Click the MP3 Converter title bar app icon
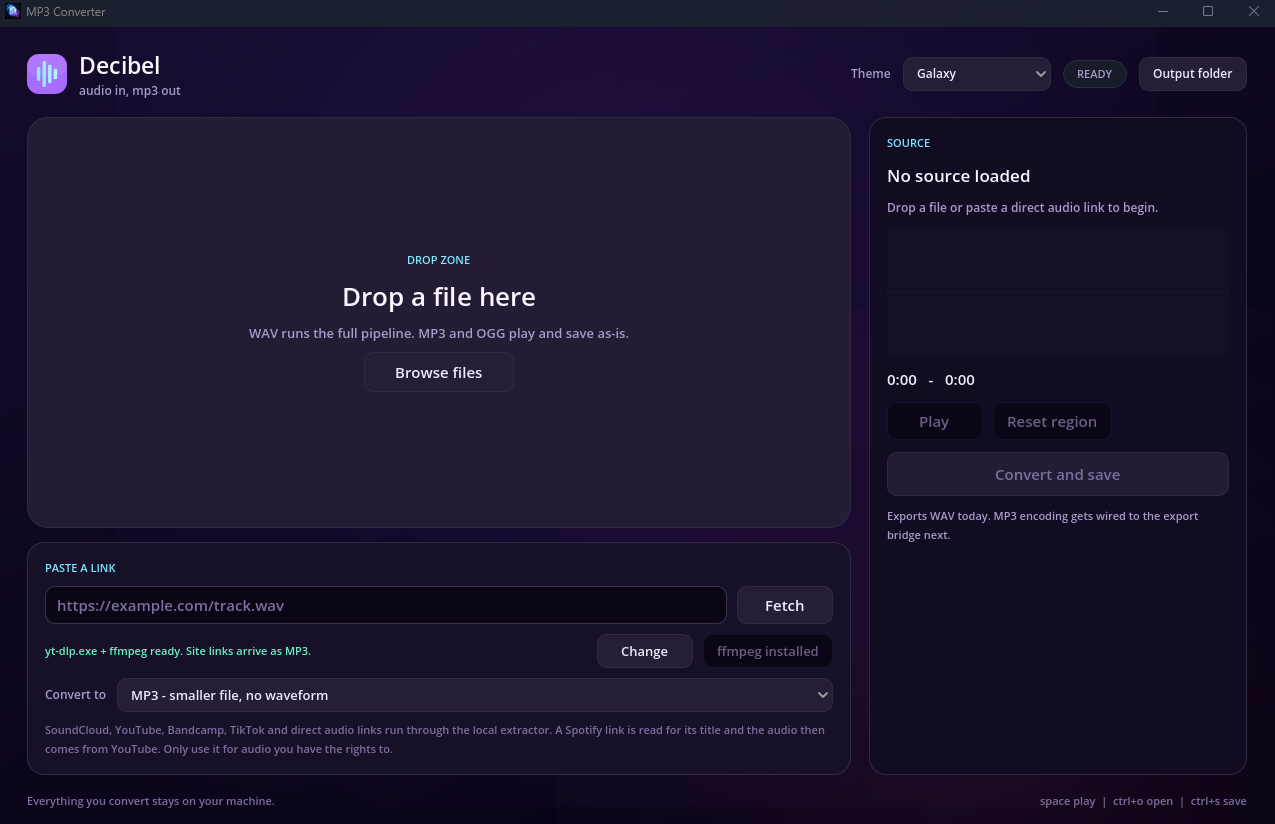 point(13,11)
